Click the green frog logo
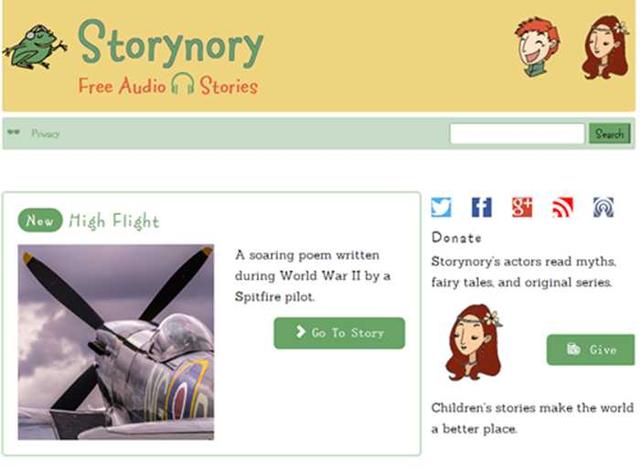The image size is (640, 472). pyautogui.click(x=35, y=47)
